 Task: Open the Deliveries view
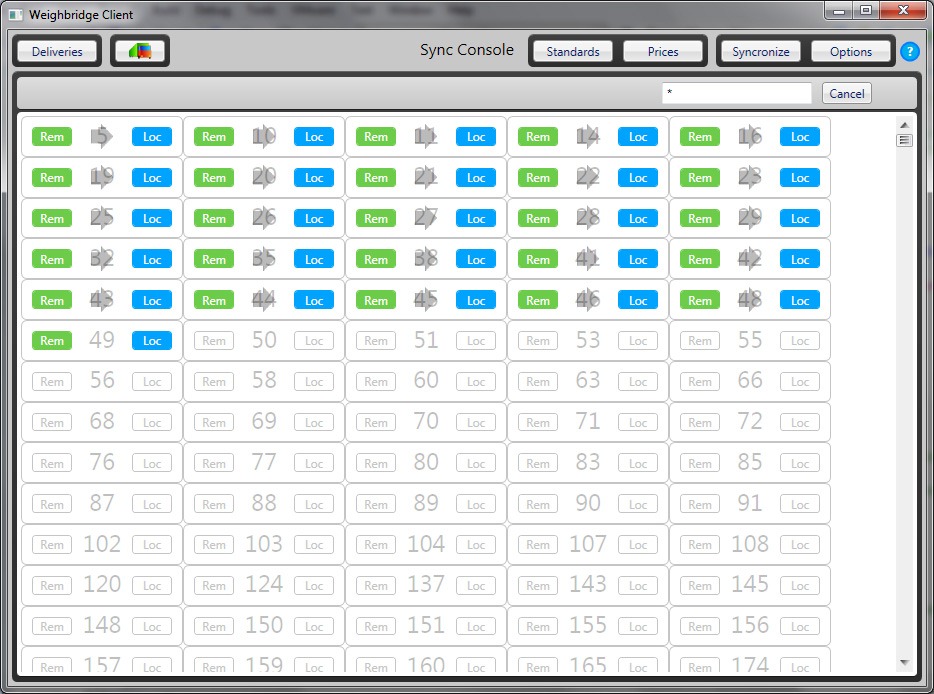point(57,51)
